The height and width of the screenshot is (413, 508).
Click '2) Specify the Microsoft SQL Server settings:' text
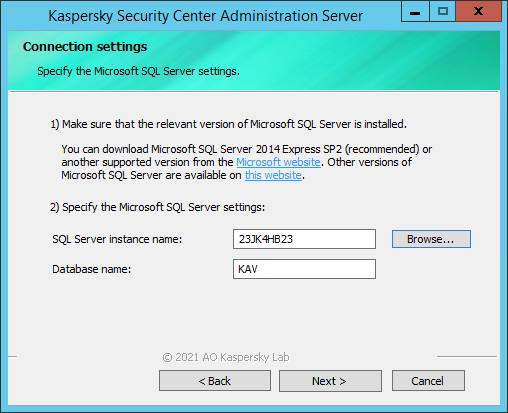tap(157, 207)
